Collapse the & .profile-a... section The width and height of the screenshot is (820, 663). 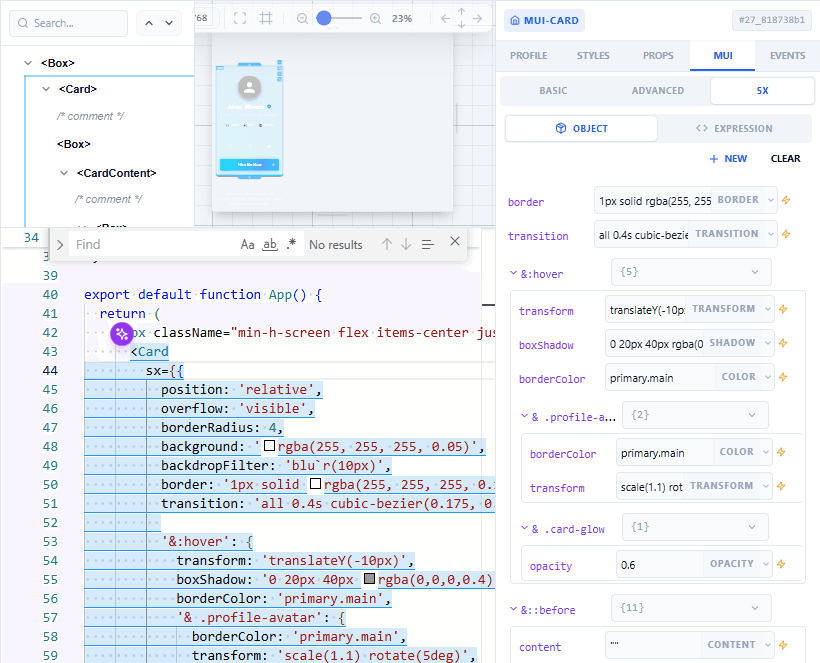[524, 416]
